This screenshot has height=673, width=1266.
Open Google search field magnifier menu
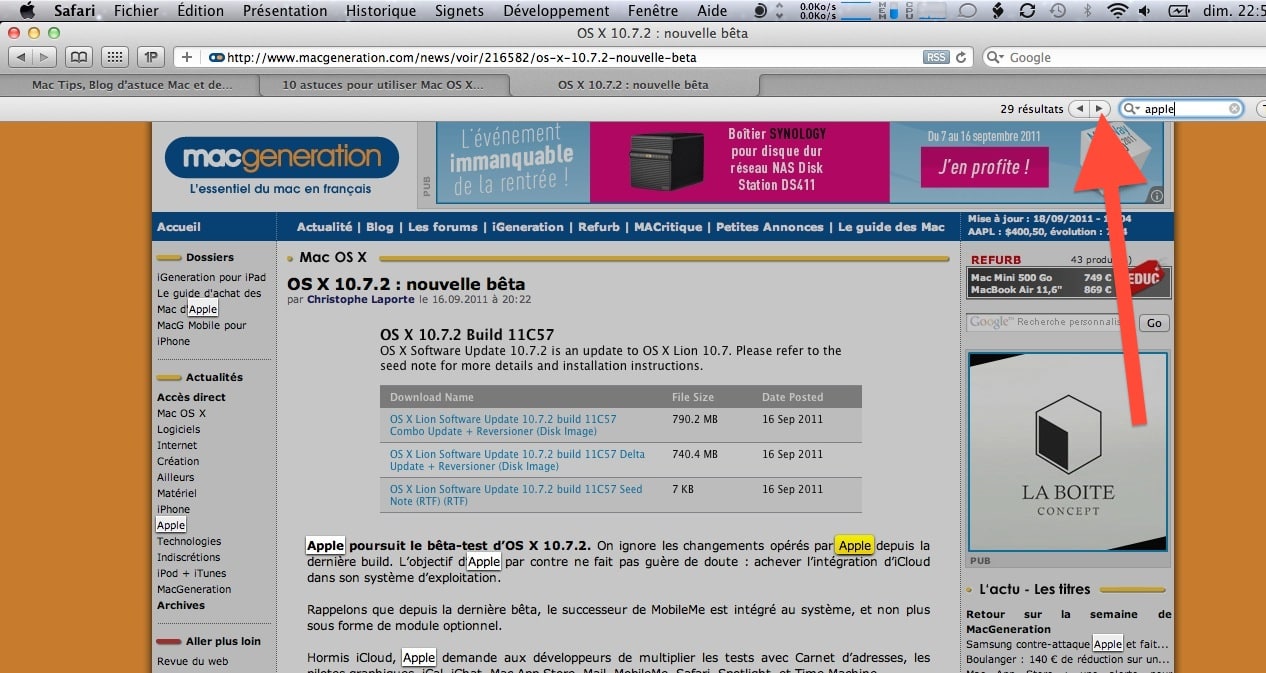click(x=997, y=57)
